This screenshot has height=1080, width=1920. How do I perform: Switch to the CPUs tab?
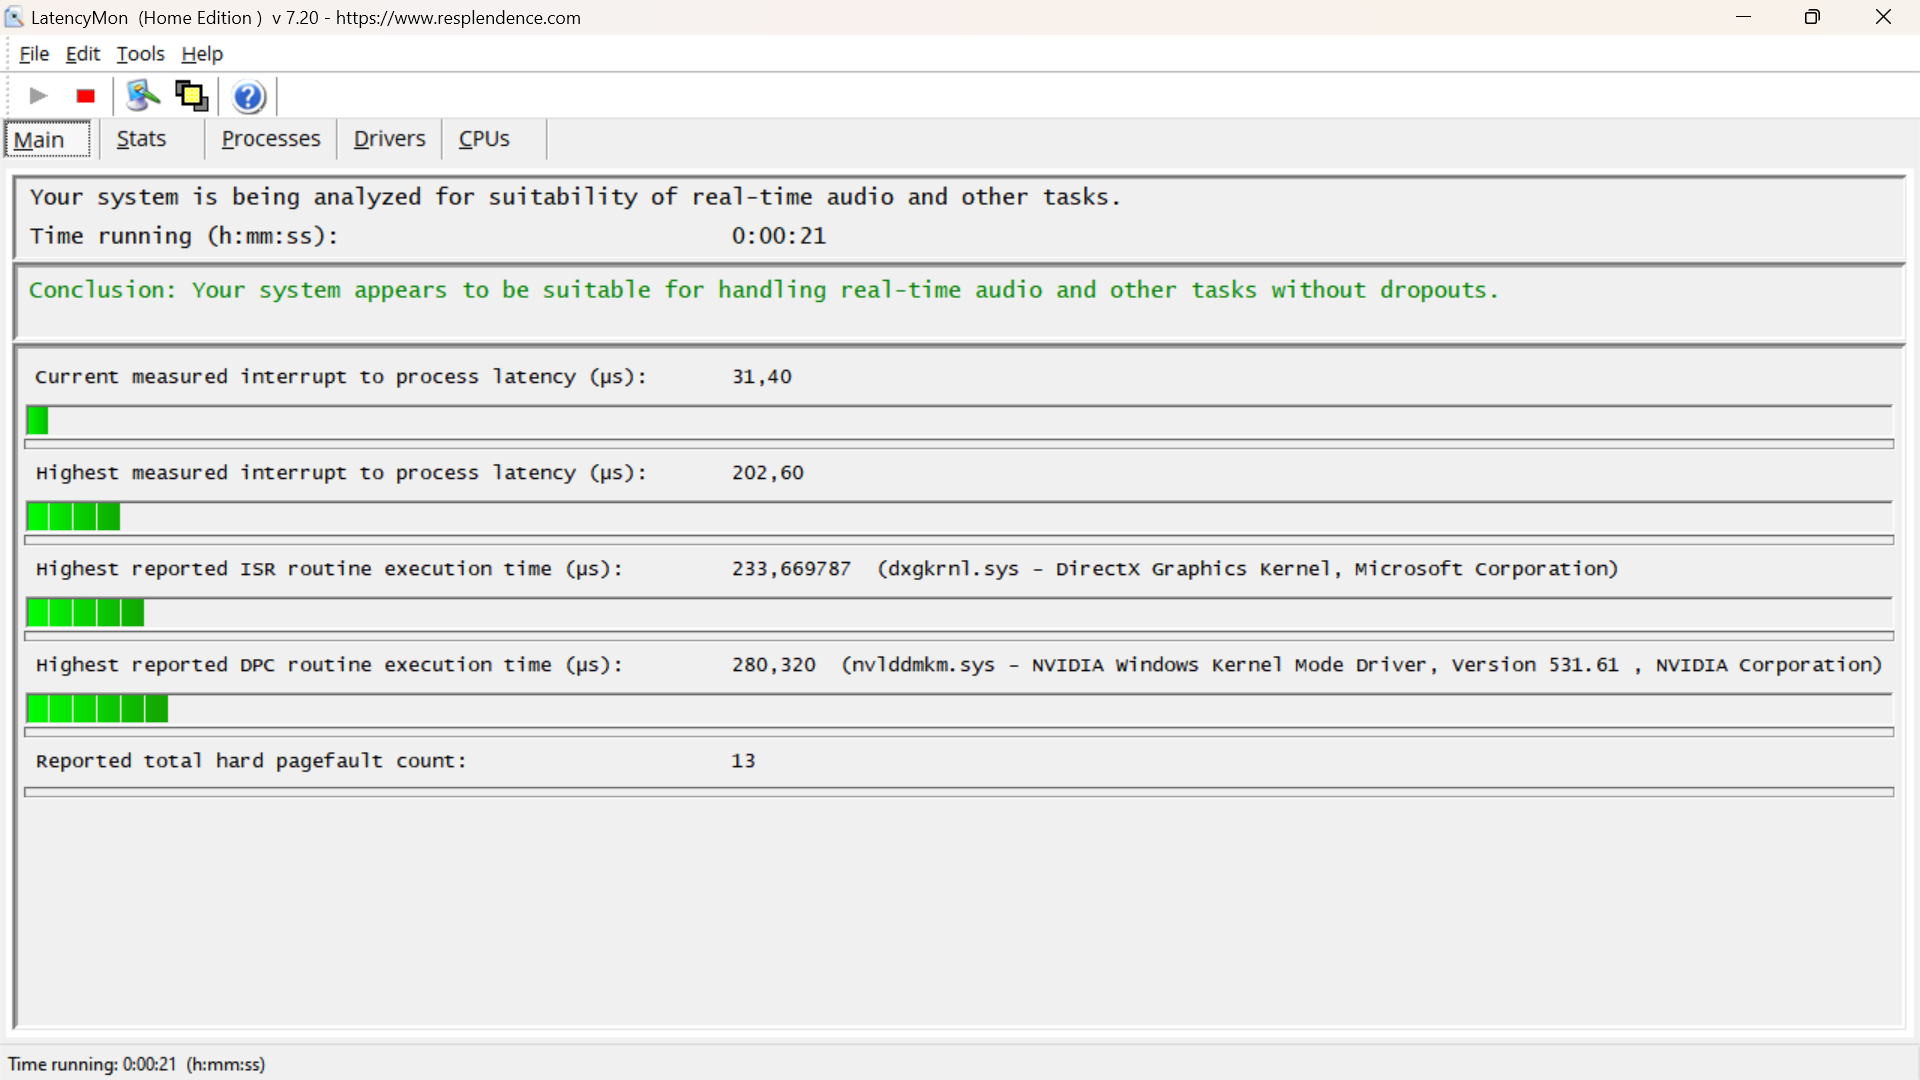pos(484,139)
